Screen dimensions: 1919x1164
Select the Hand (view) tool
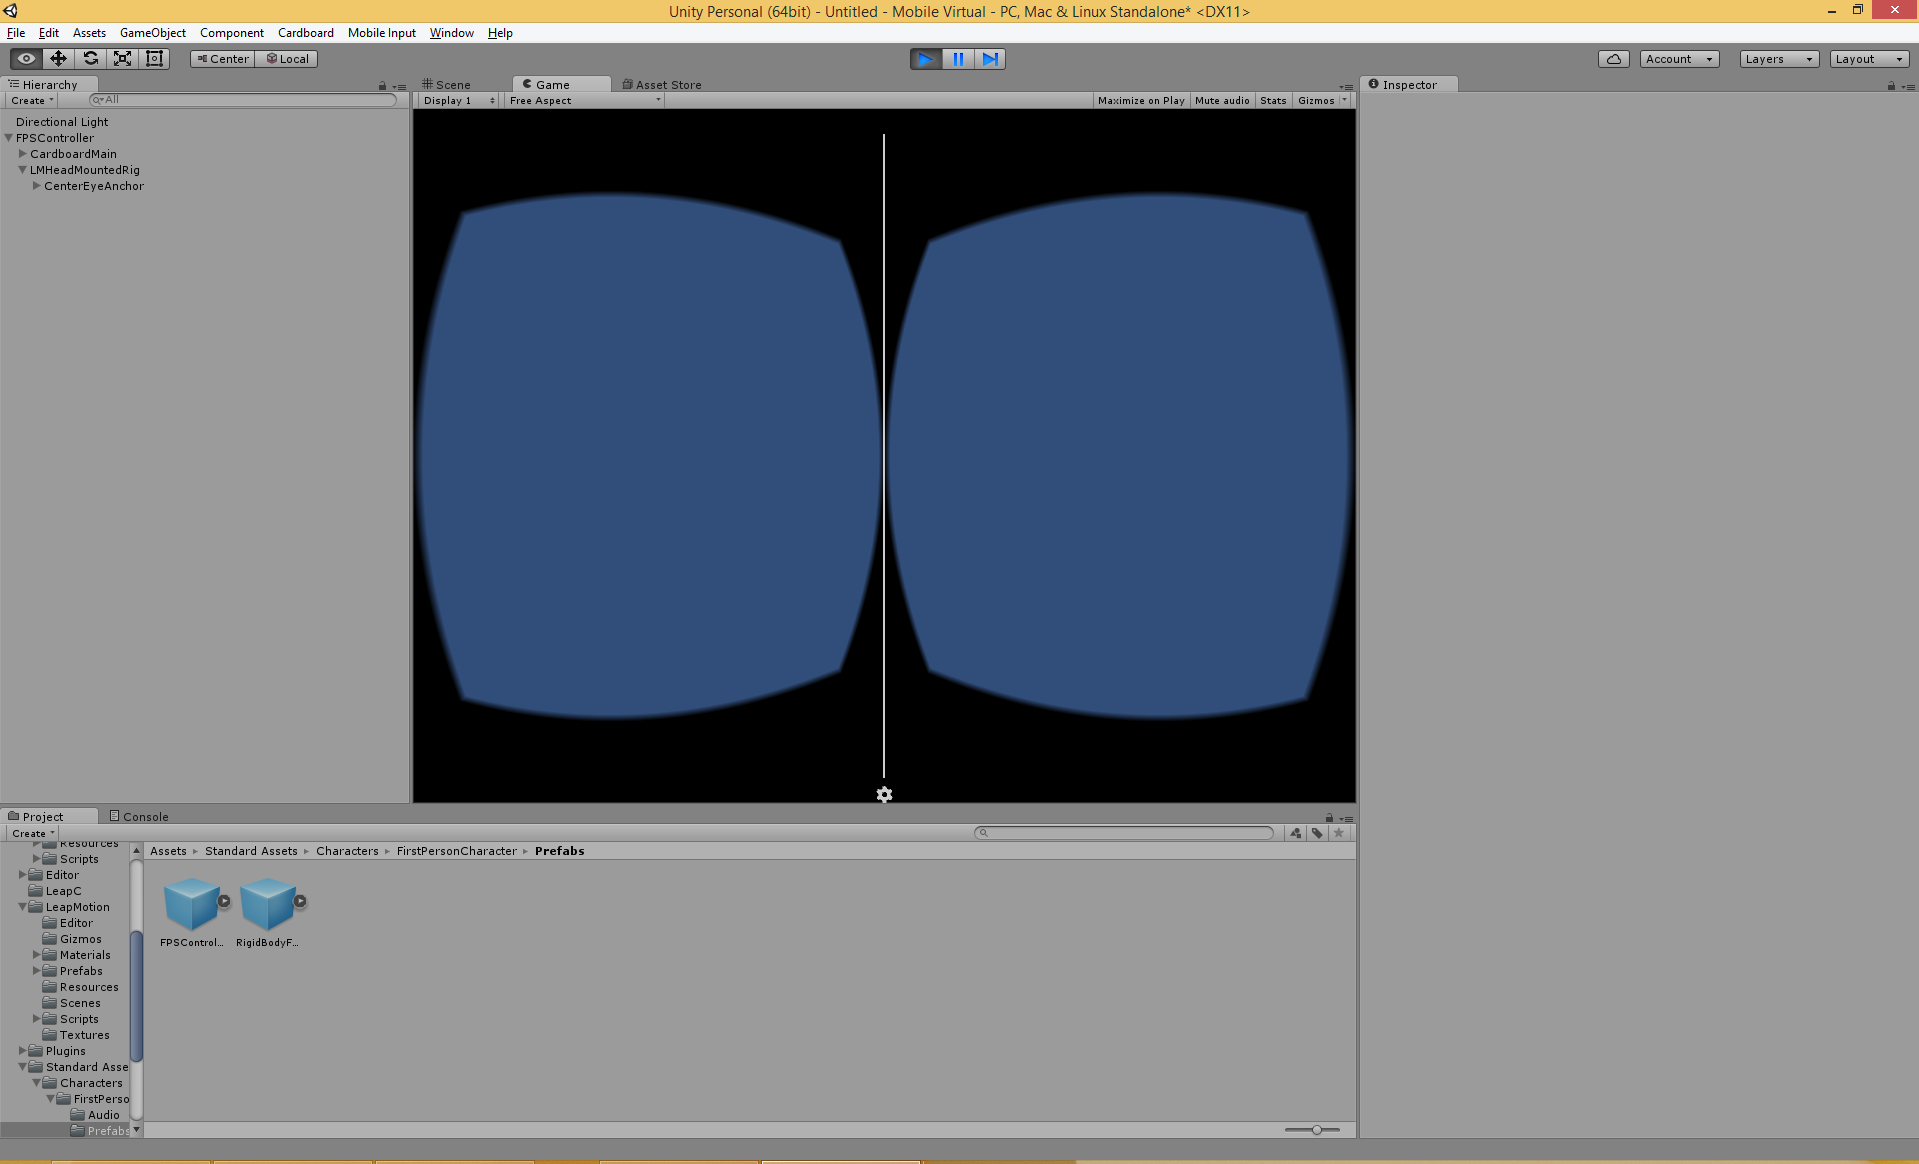click(26, 59)
